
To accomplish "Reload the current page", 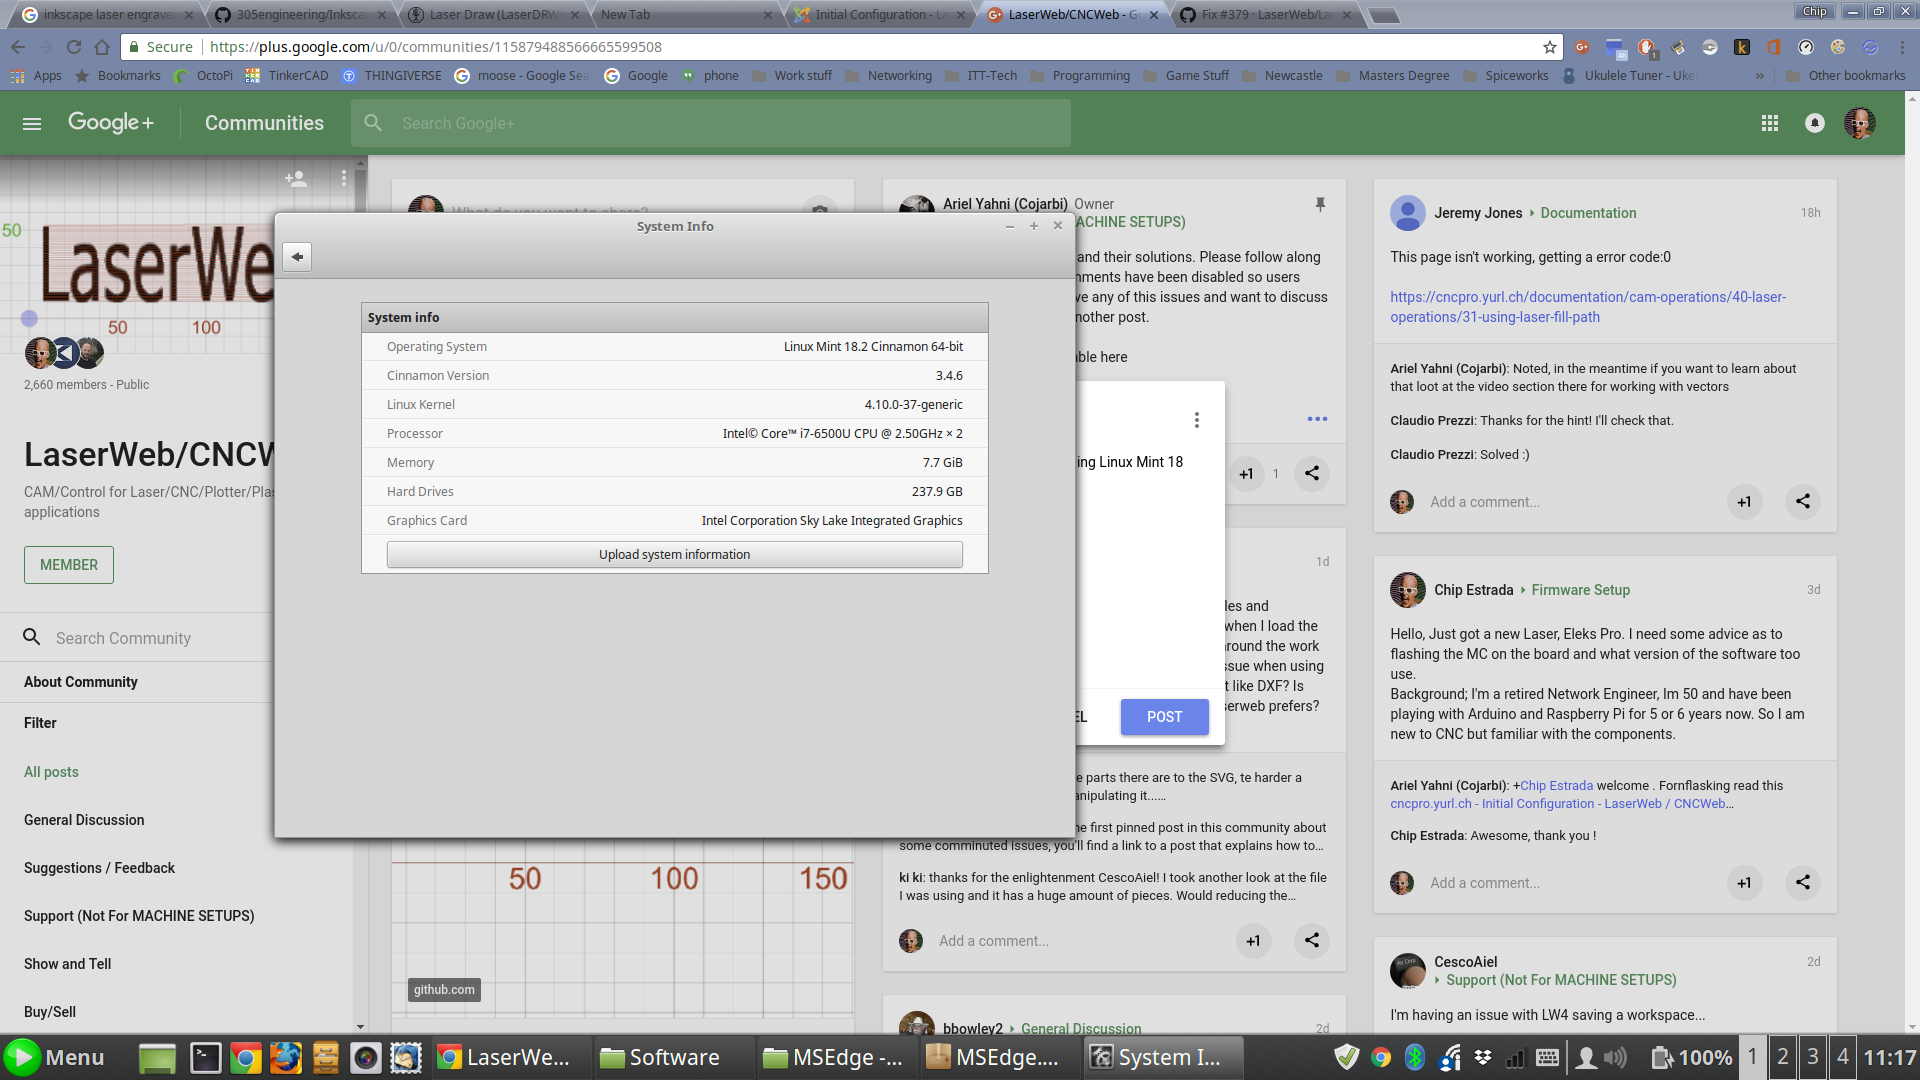I will pos(73,47).
